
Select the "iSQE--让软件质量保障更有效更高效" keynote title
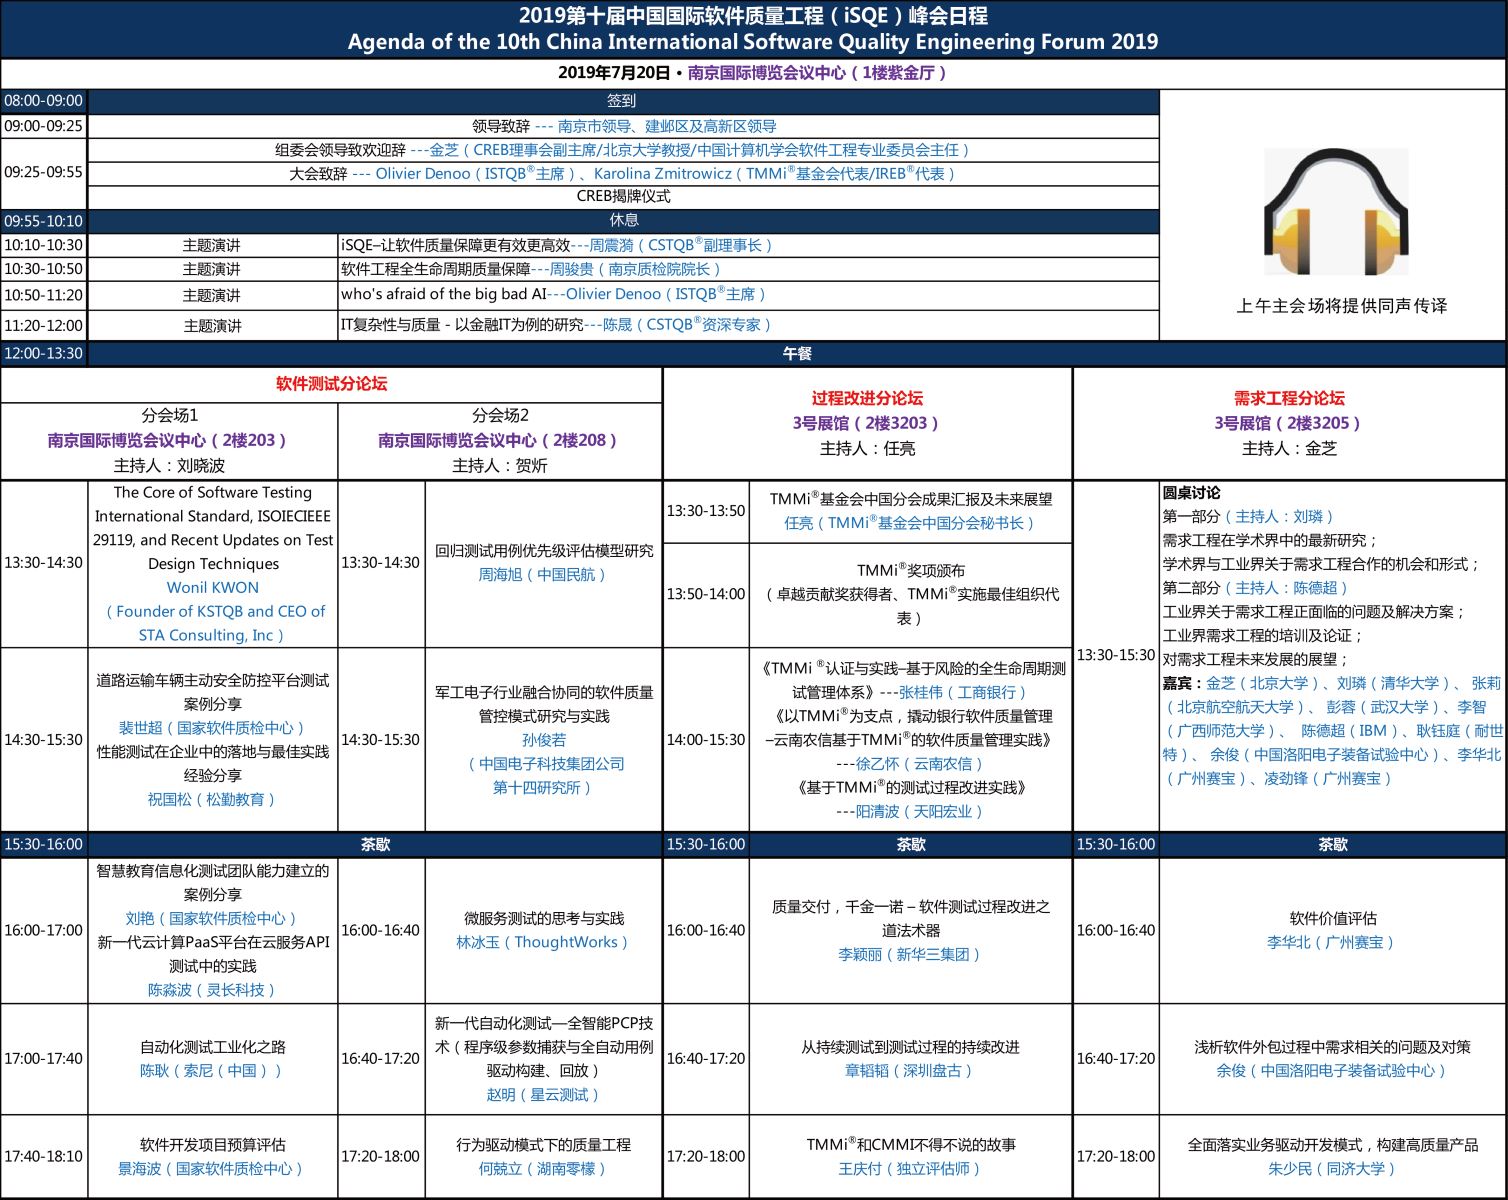pyautogui.click(x=455, y=245)
